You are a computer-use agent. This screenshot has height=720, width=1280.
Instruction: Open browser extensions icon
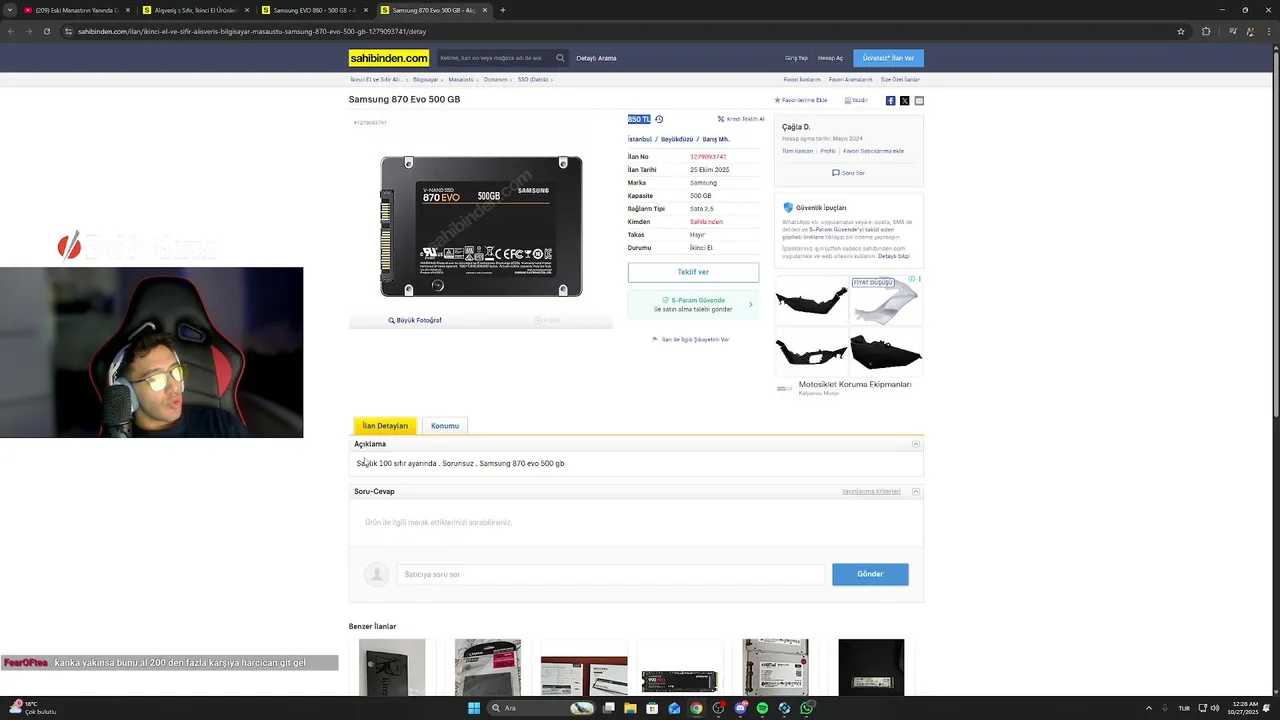coord(1206,31)
